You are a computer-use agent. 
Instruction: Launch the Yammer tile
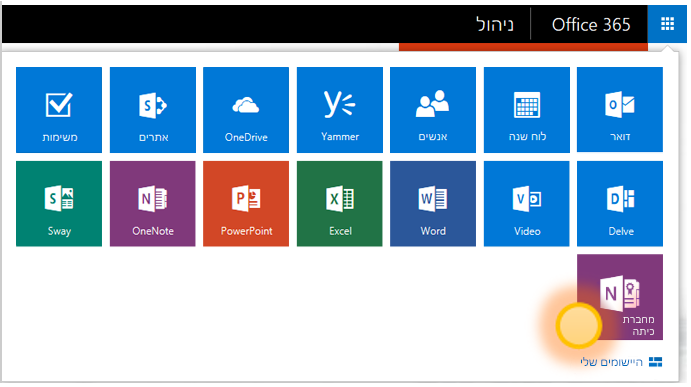coord(340,110)
